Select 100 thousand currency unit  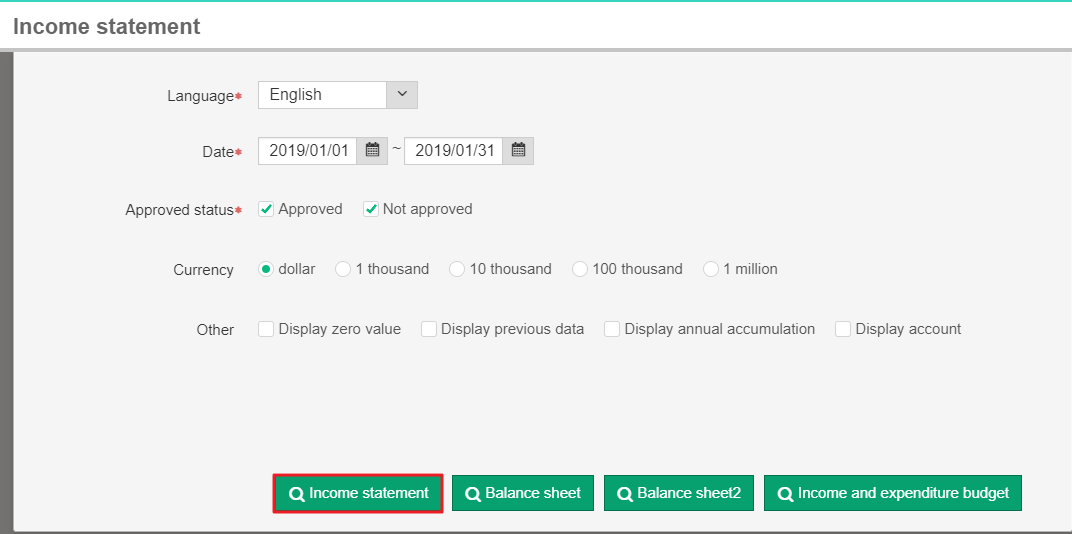pos(580,269)
